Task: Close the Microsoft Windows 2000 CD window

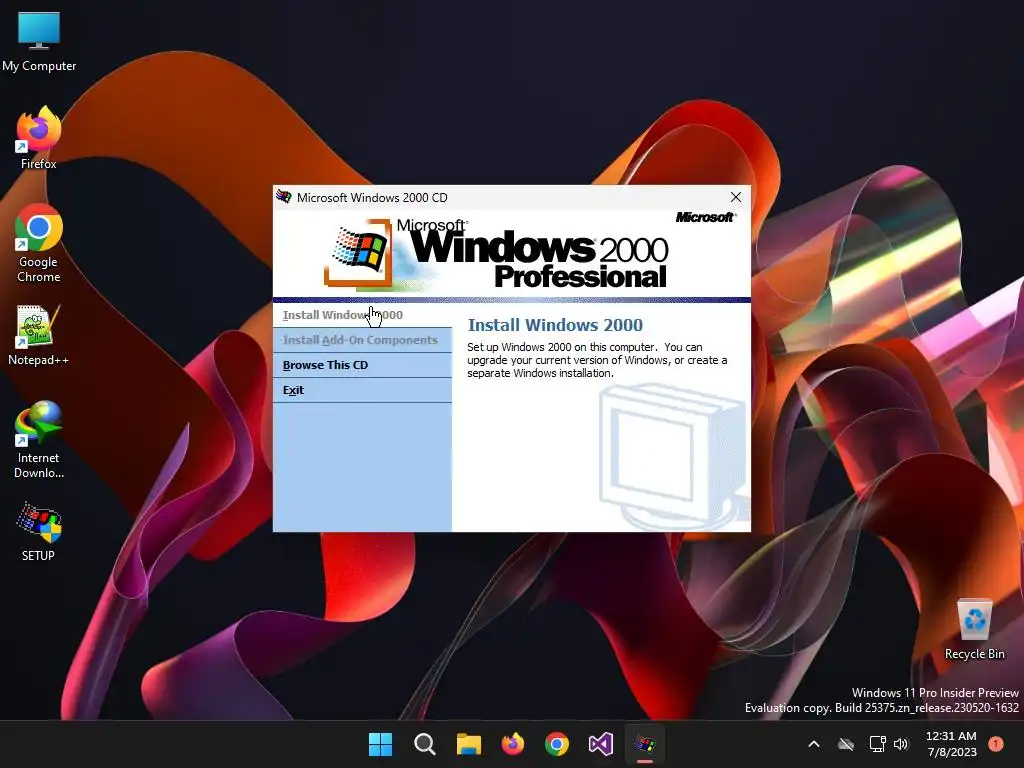Action: [x=735, y=197]
